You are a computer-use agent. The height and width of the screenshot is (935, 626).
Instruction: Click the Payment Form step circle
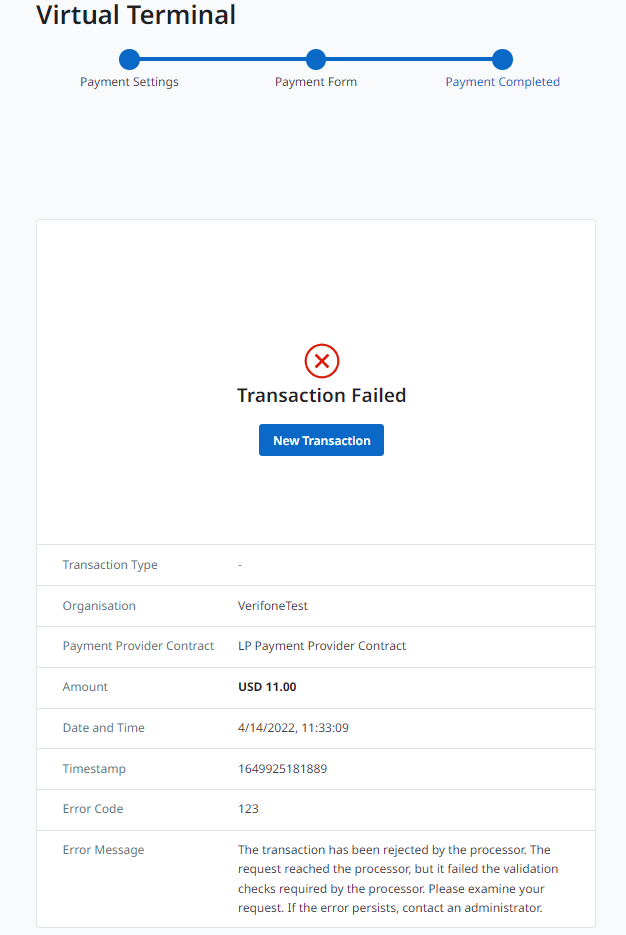pos(316,59)
